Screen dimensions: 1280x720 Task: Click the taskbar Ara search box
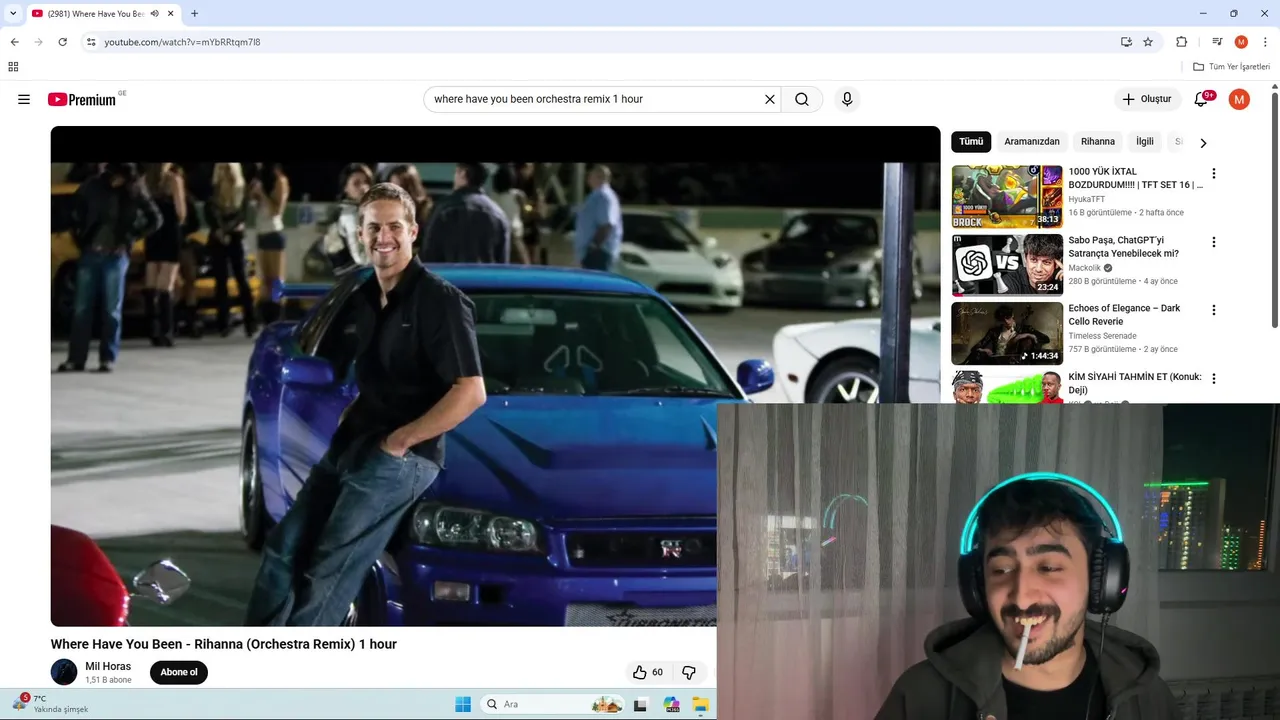click(x=552, y=704)
